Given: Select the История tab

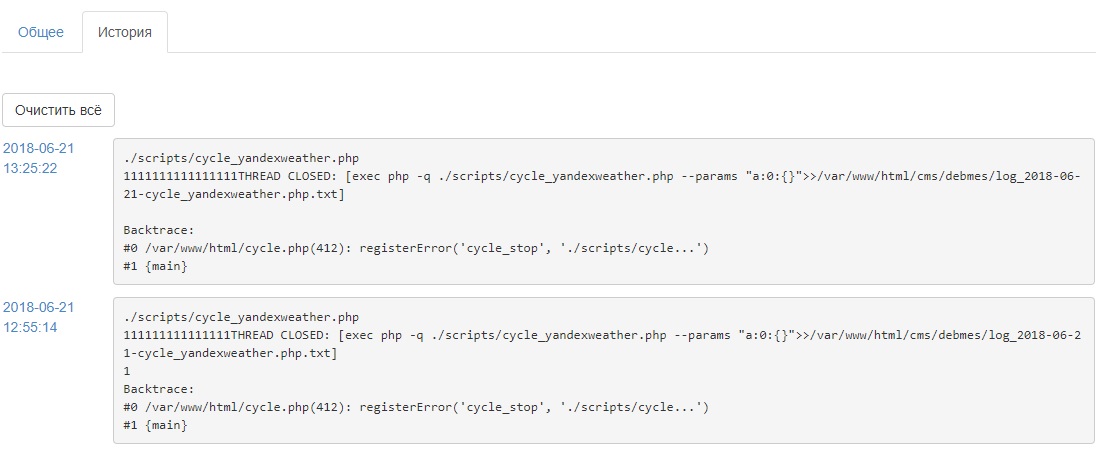Looking at the screenshot, I should (x=125, y=32).
